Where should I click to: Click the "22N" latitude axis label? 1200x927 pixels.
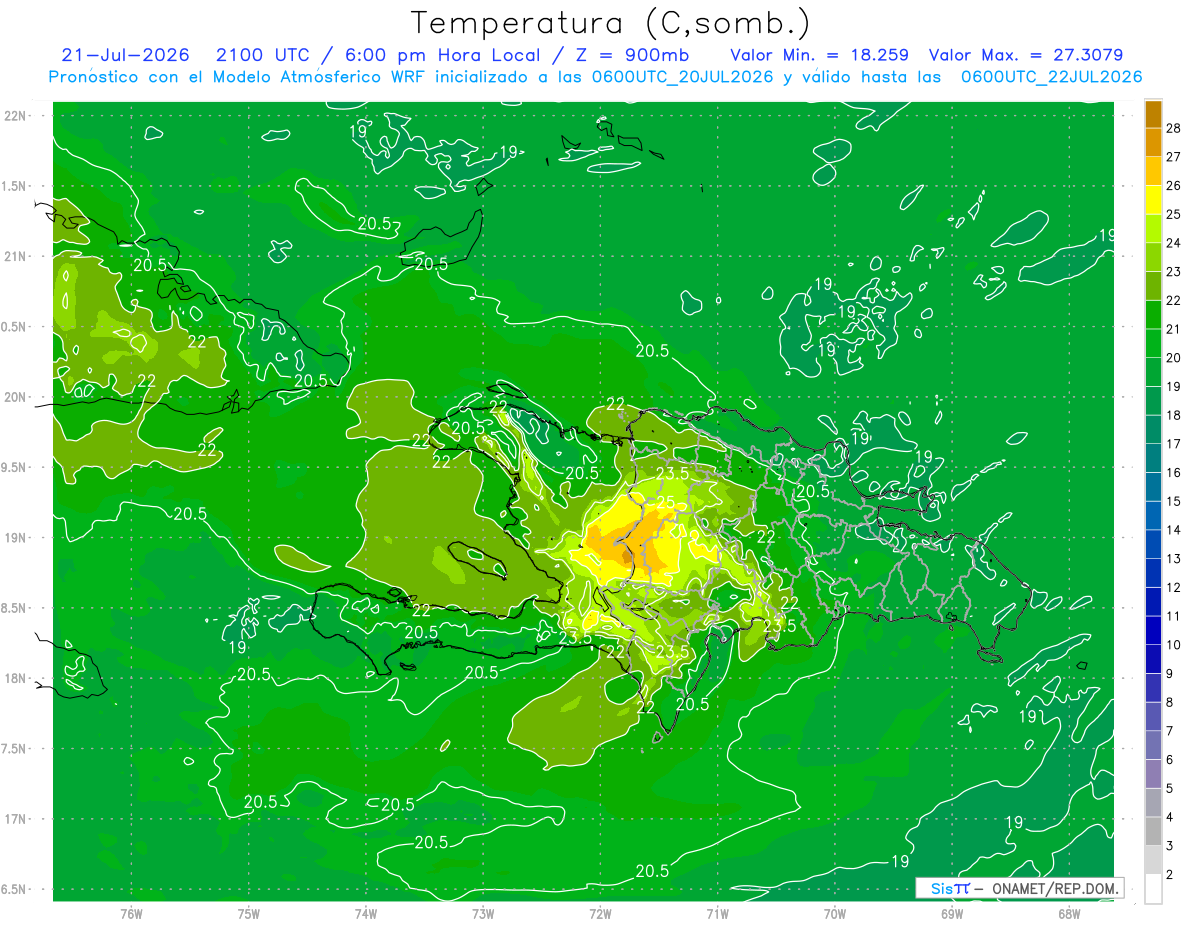click(x=16, y=116)
